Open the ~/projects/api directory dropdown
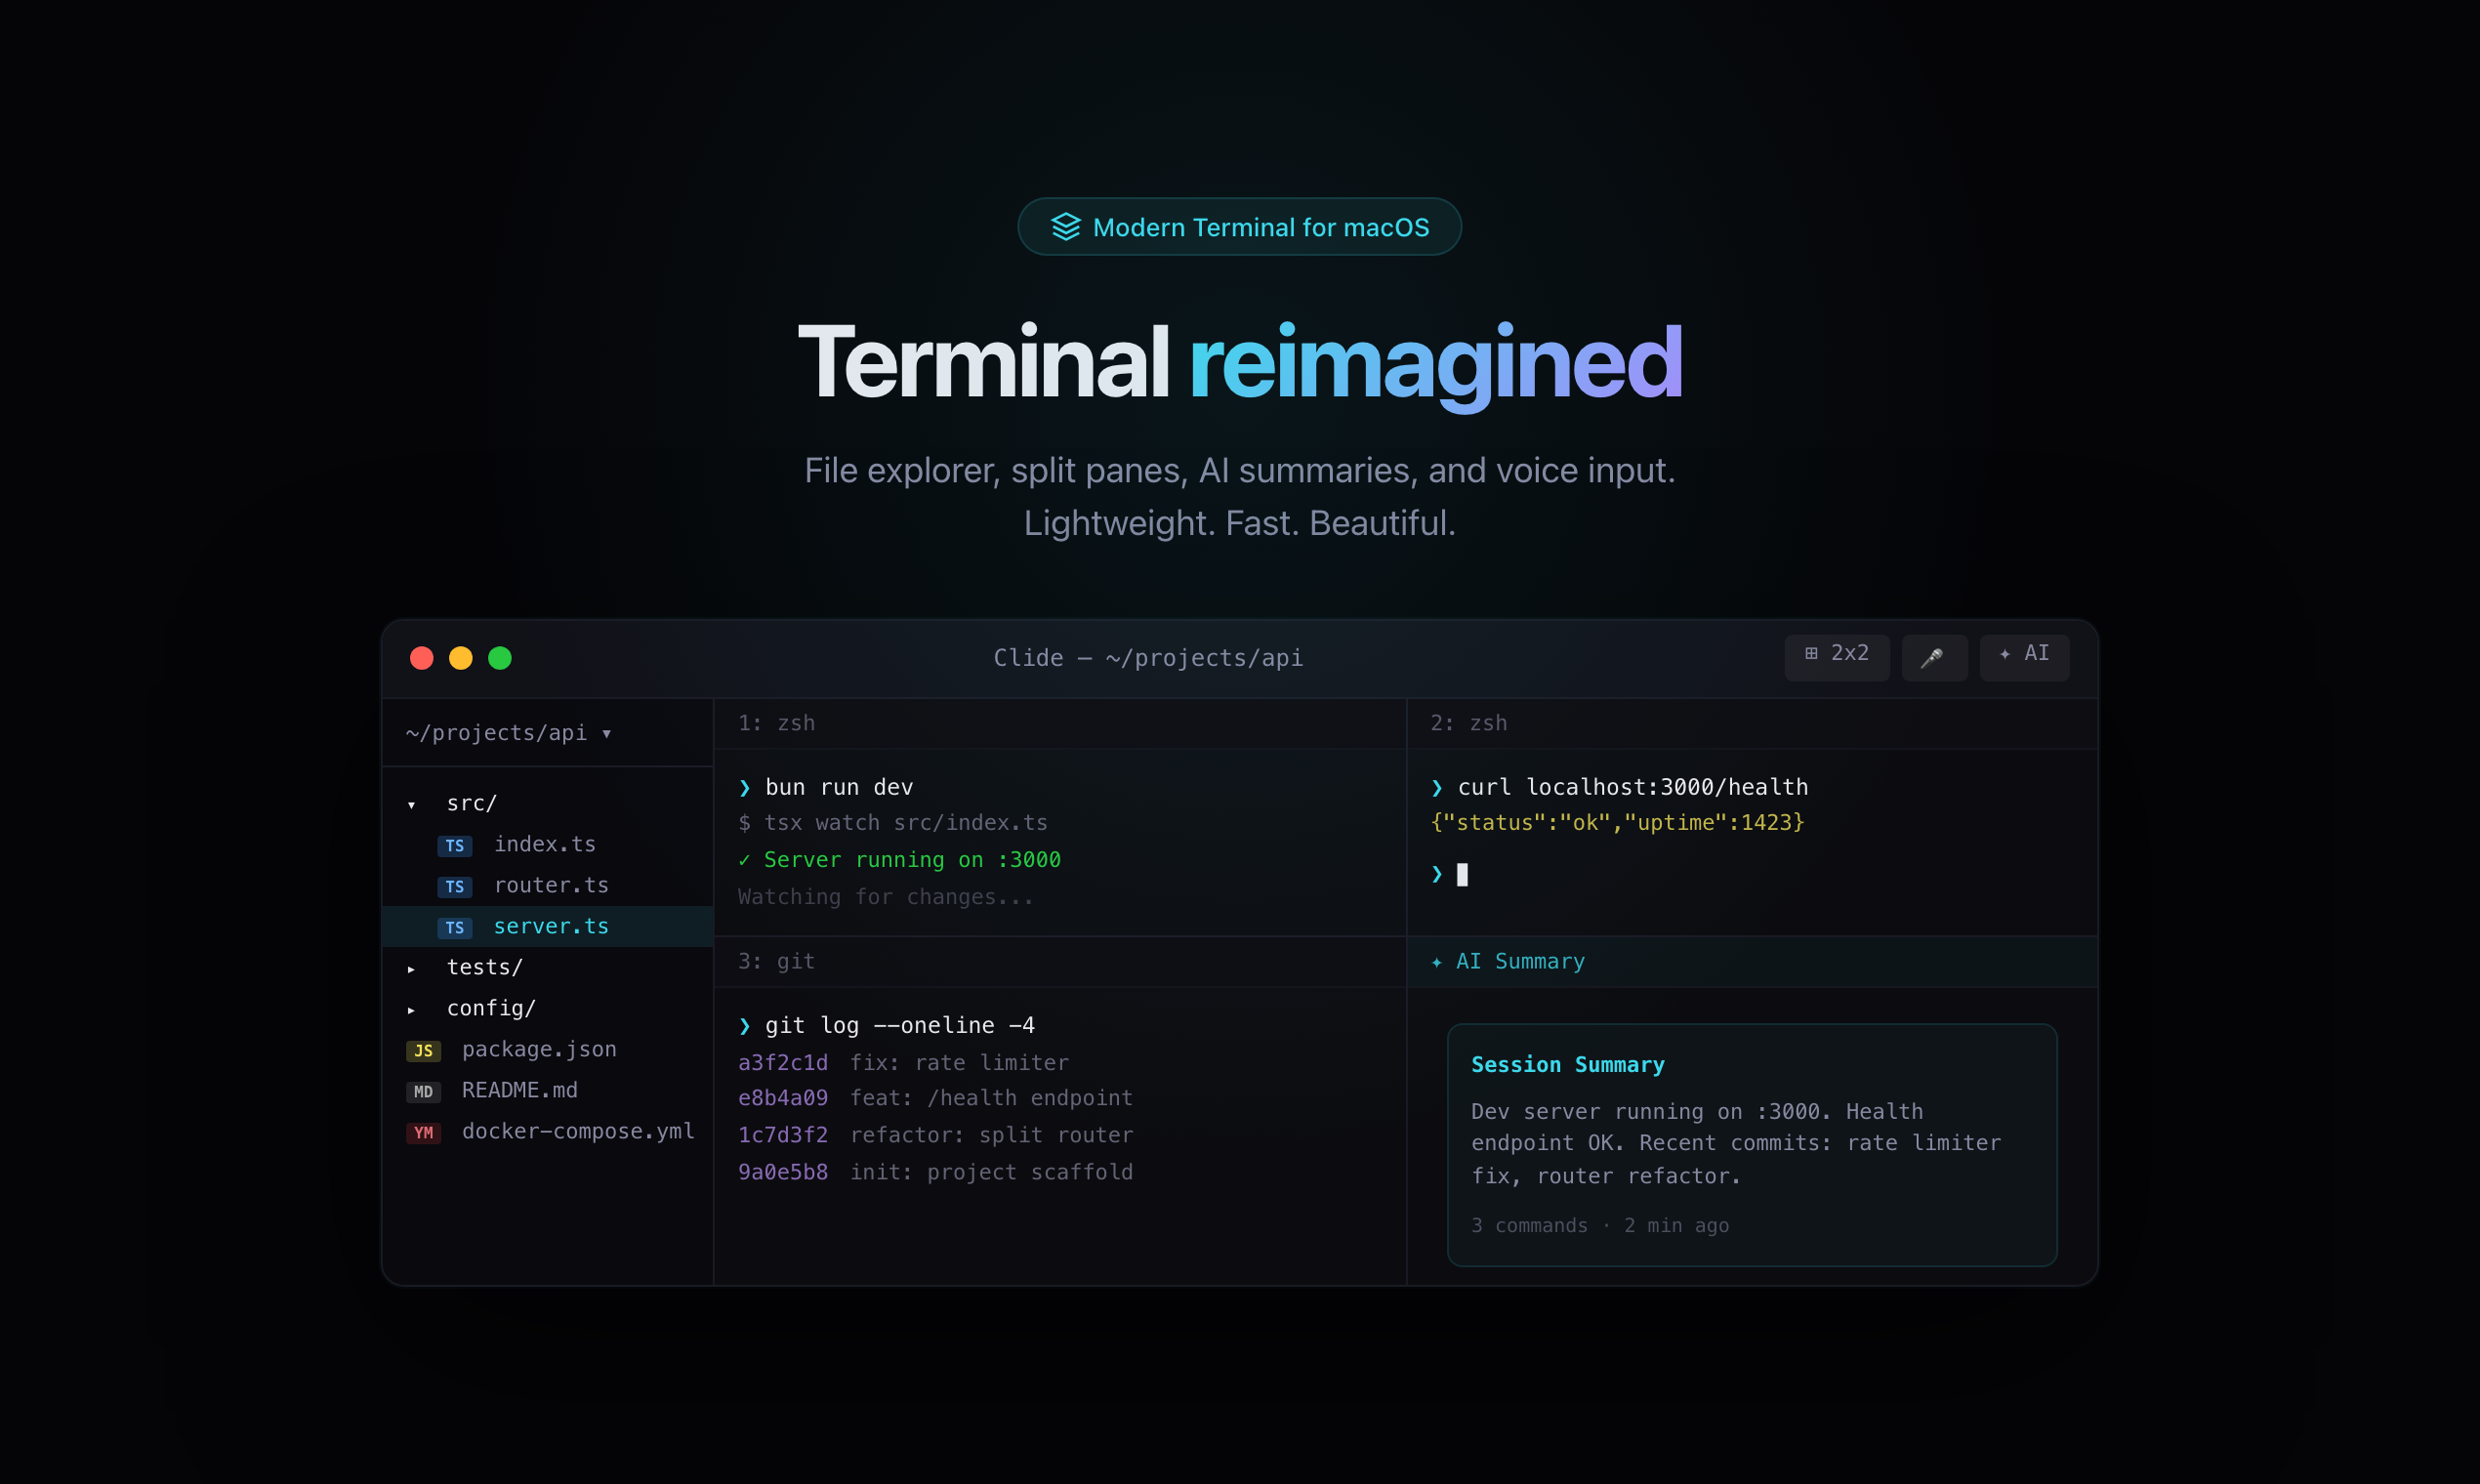The width and height of the screenshot is (2480, 1484). pos(508,733)
